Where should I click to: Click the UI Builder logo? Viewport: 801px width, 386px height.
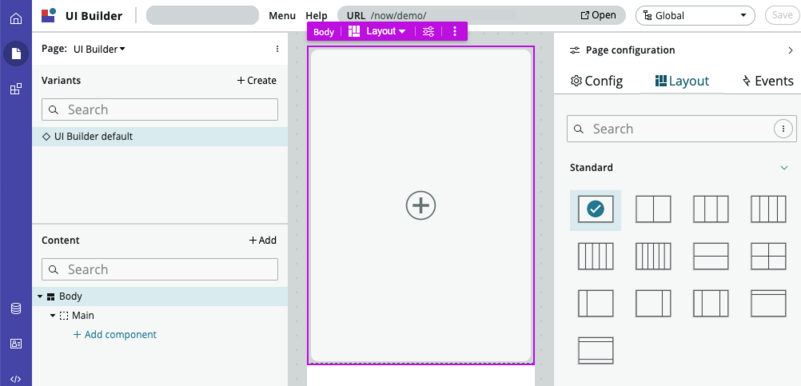pyautogui.click(x=49, y=15)
